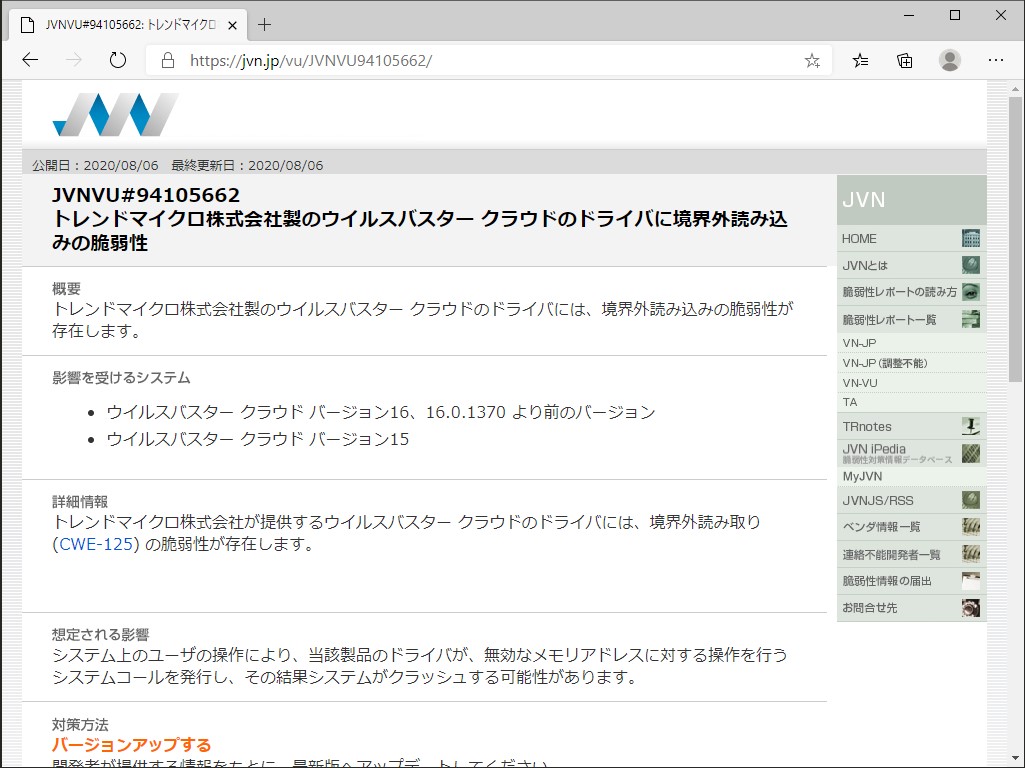Open the browser profile icon
Screen dimensions: 1025x768
click(950, 60)
